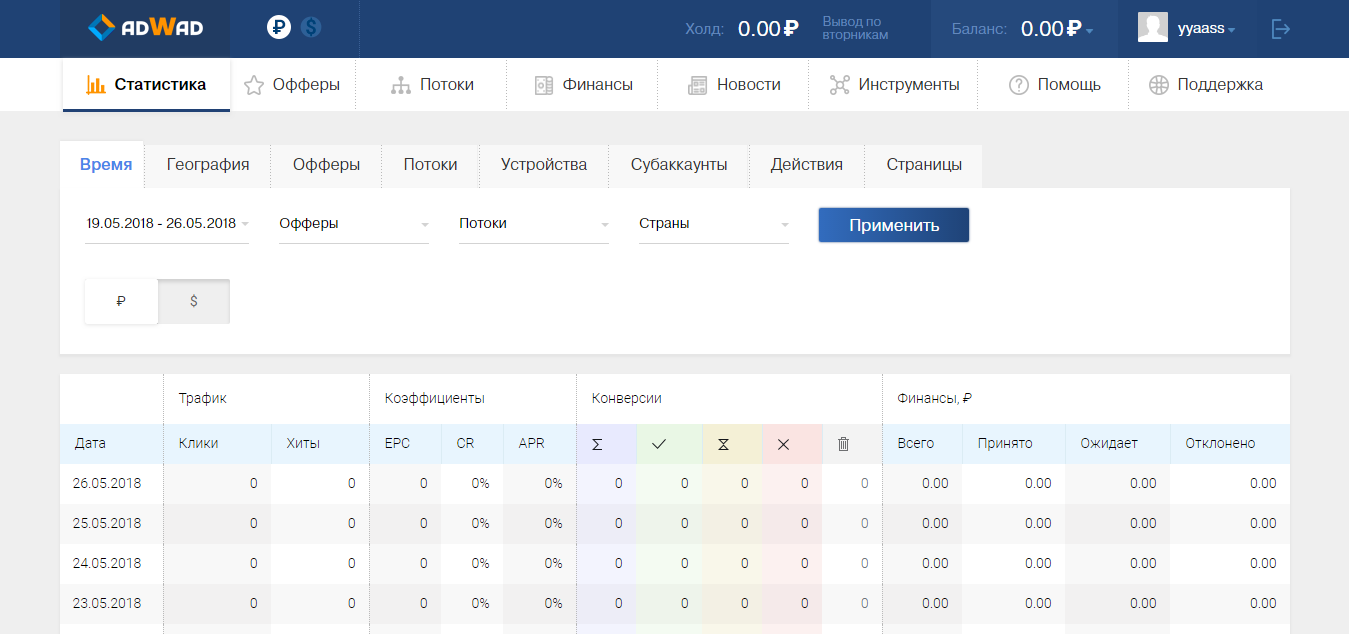Click the 24.05.2018 date row

pyautogui.click(x=675, y=563)
